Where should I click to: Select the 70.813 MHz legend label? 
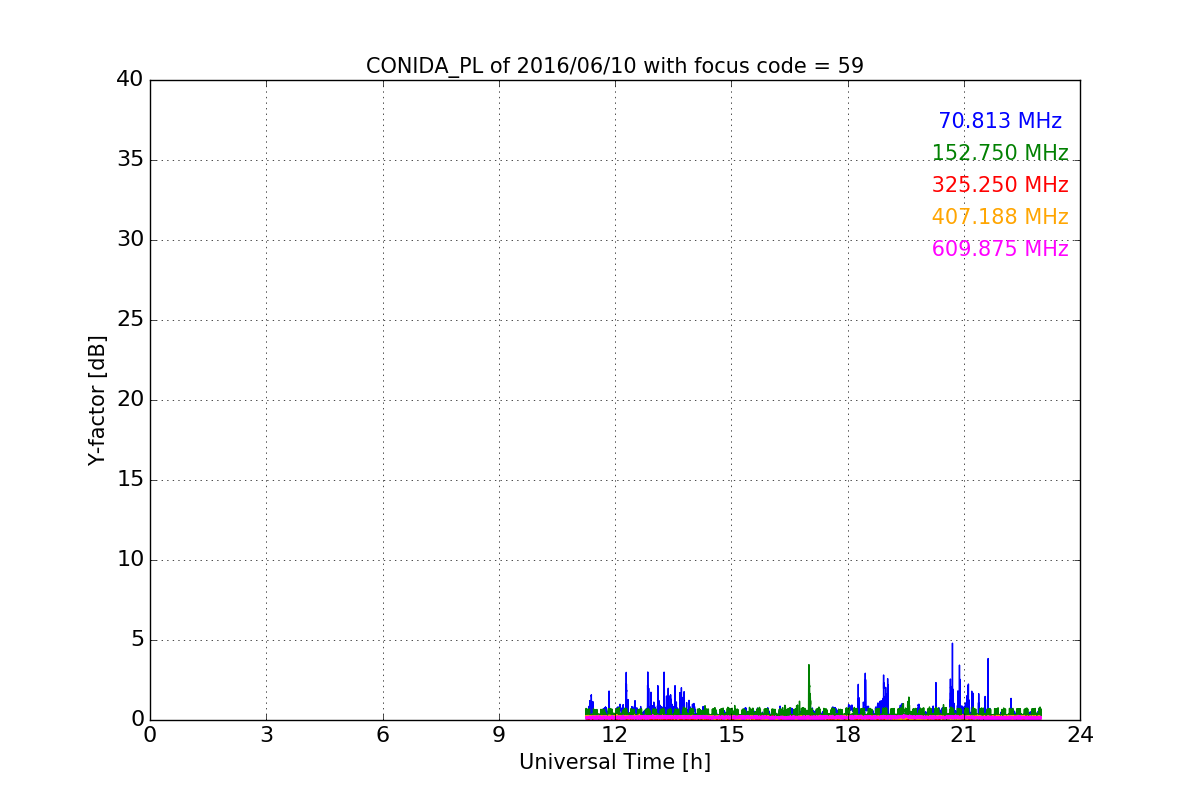click(x=1000, y=121)
